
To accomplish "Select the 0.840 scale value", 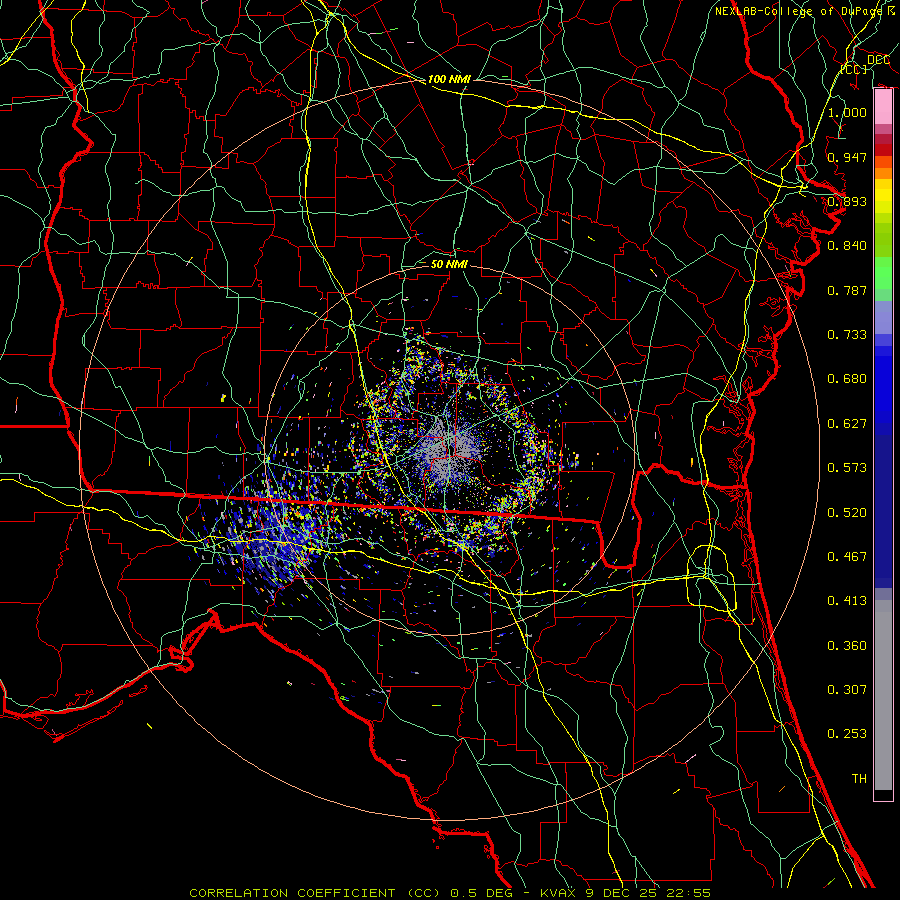I will click(x=847, y=246).
